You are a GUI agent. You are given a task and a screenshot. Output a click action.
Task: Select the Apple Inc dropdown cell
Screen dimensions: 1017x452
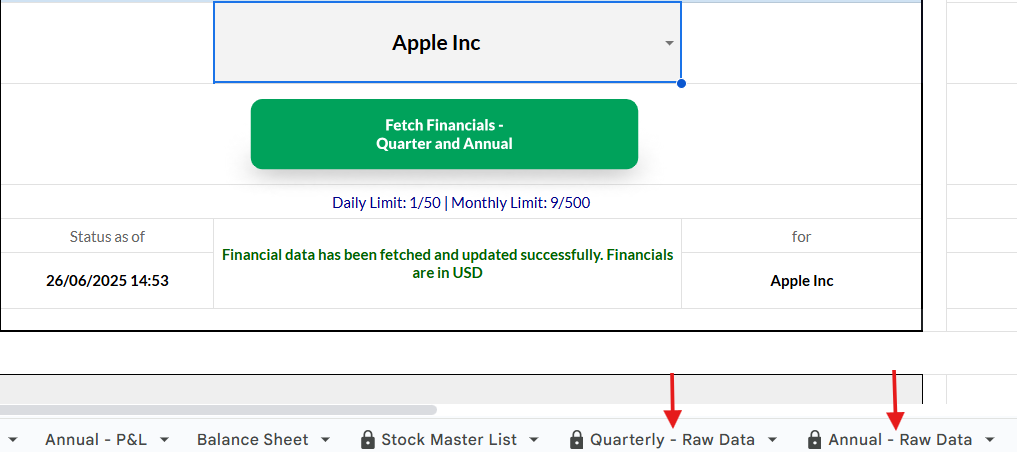tap(447, 43)
